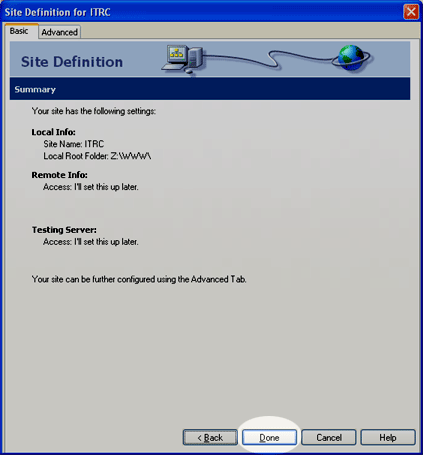423x455 pixels.
Task: Close the Site Definition dialog with the X
Action: [411, 12]
